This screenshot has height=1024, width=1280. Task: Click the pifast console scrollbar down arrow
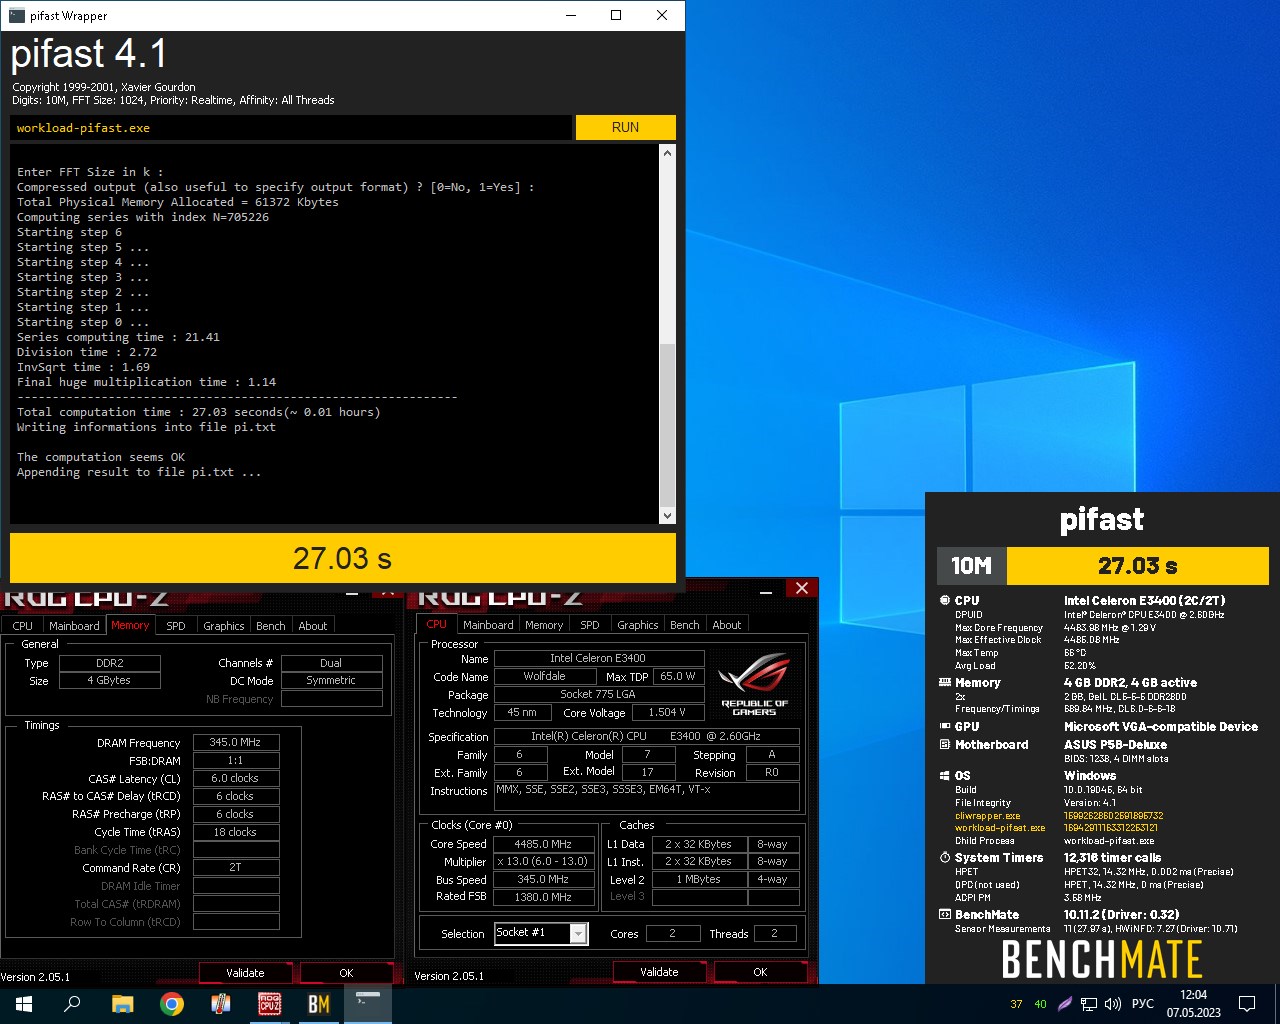click(668, 516)
